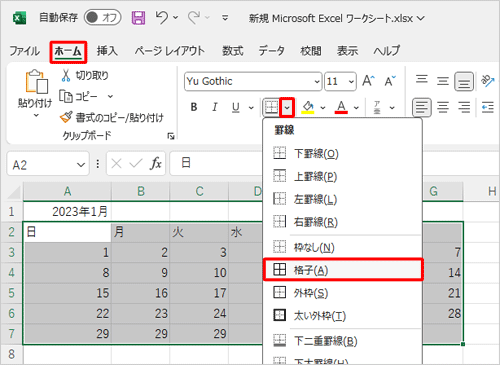Toggle italic formatting I
The image size is (500, 365).
215,107
